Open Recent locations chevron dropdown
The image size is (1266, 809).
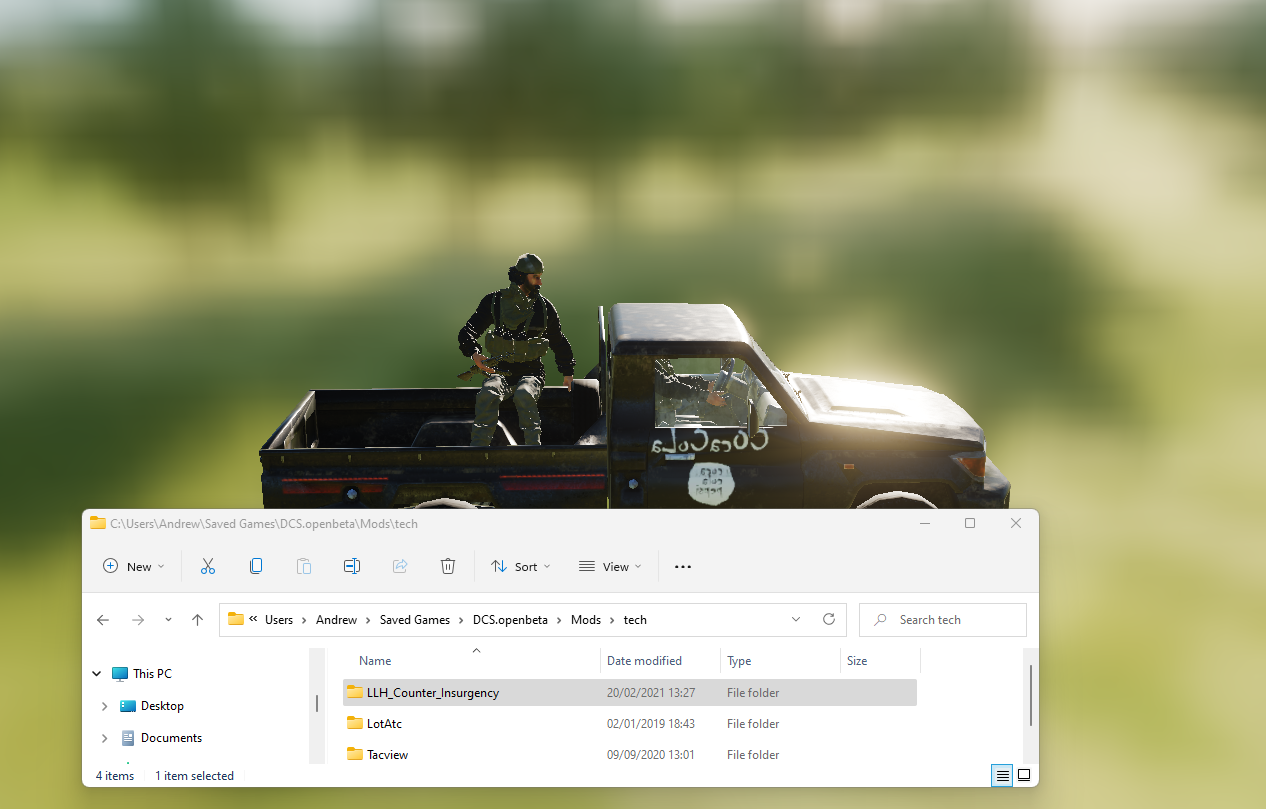tap(168, 620)
